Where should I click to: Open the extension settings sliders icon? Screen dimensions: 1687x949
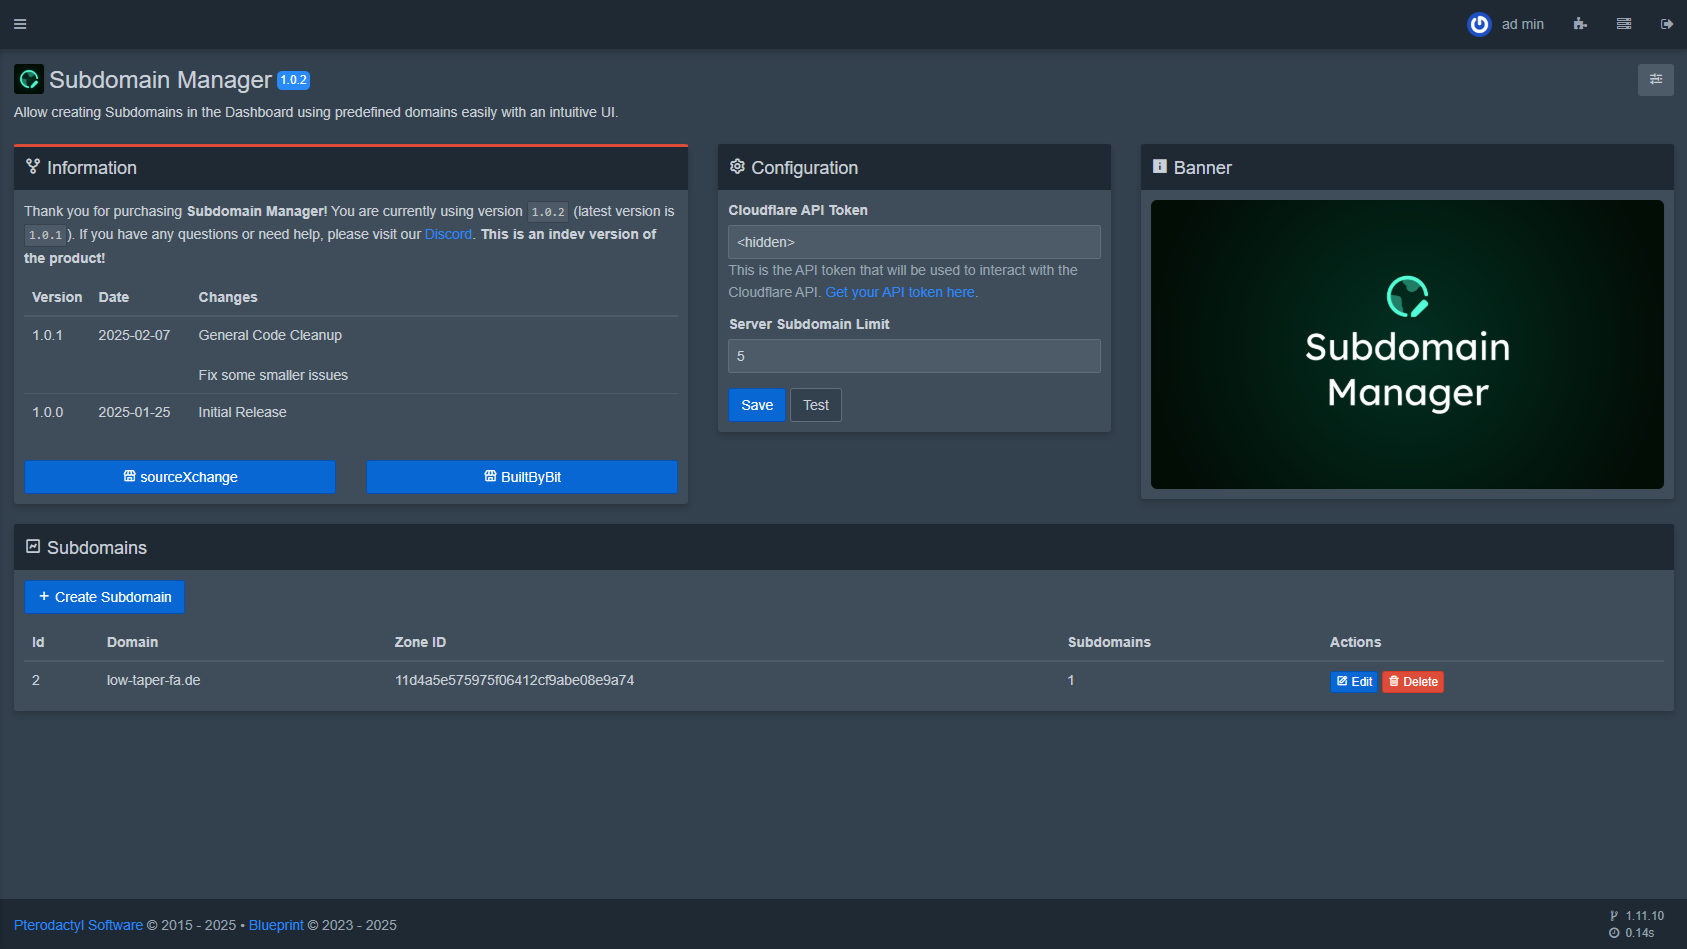click(1655, 80)
